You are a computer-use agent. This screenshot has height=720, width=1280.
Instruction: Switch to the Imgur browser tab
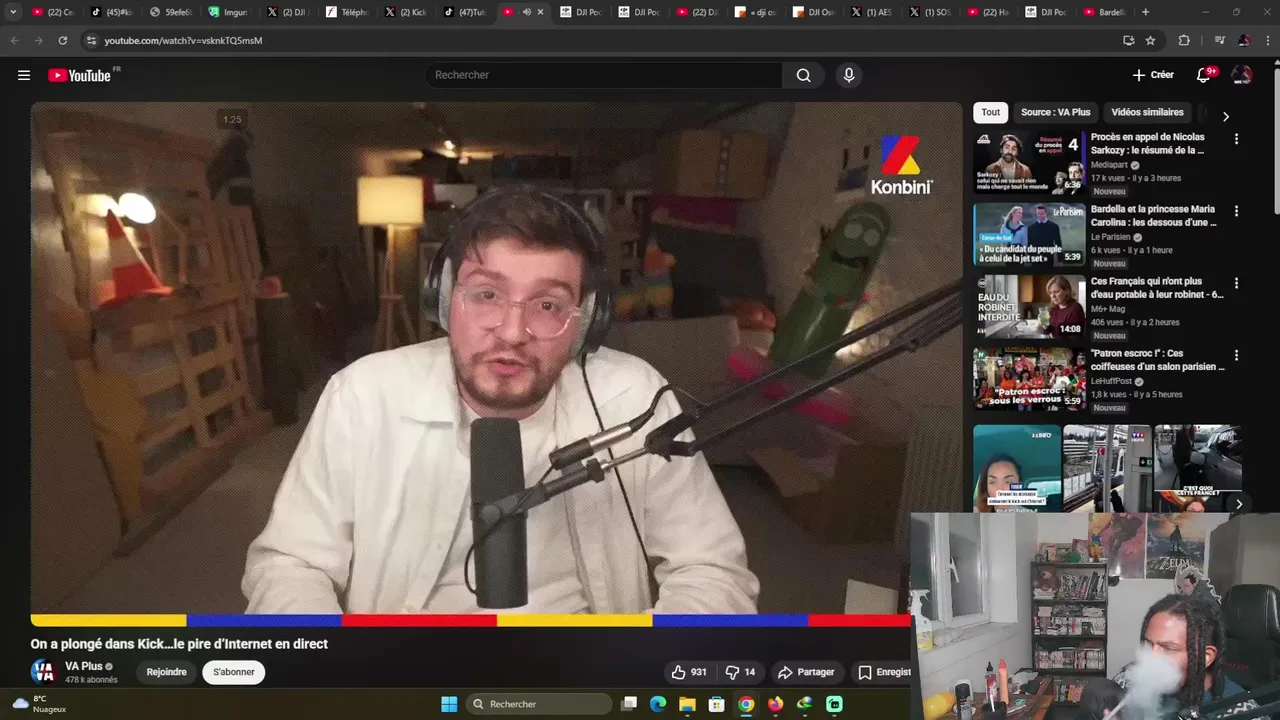(229, 12)
